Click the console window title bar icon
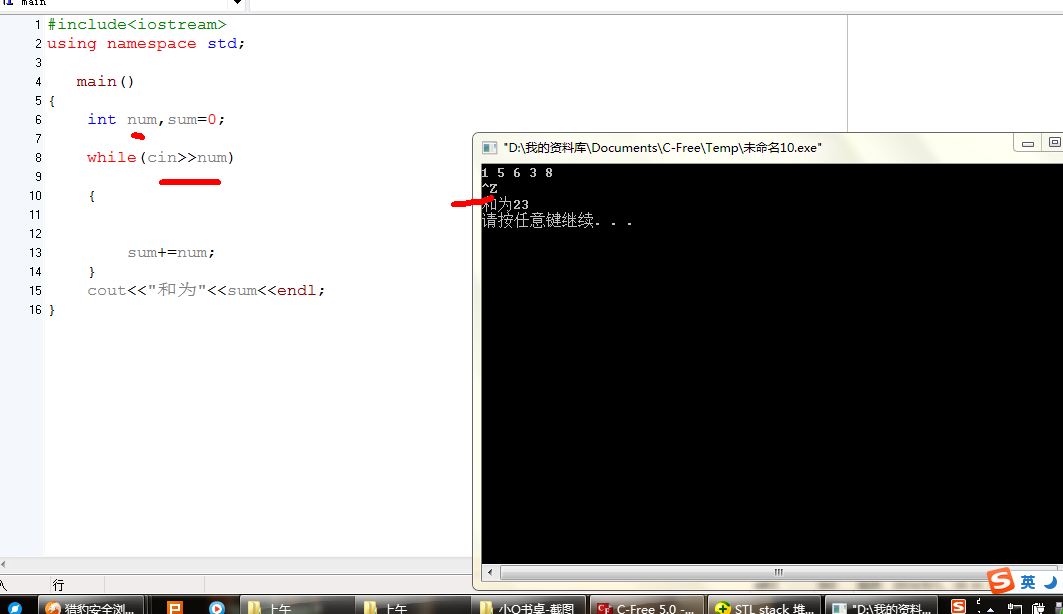 (x=489, y=148)
